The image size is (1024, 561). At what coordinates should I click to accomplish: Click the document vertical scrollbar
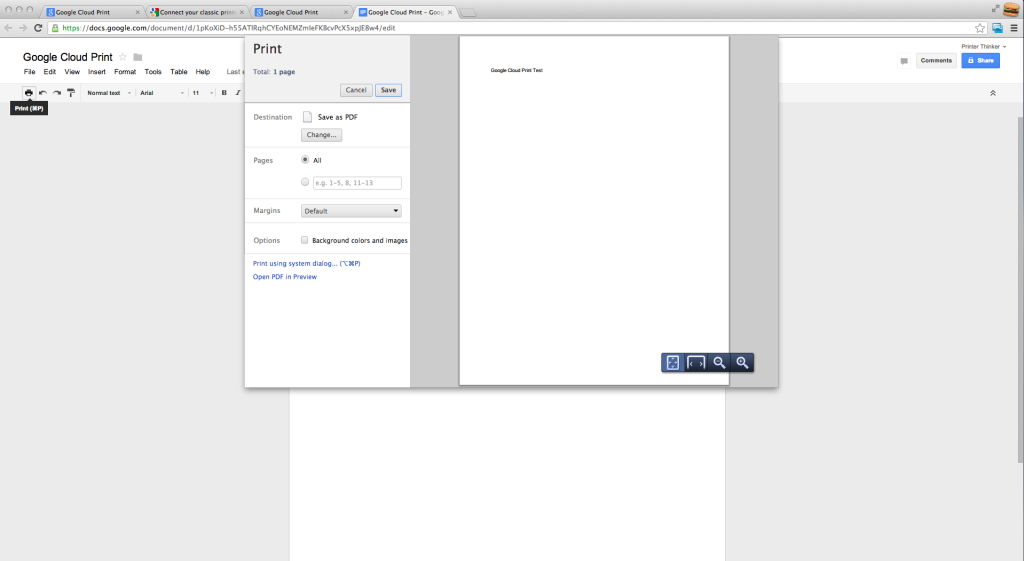click(x=1020, y=291)
